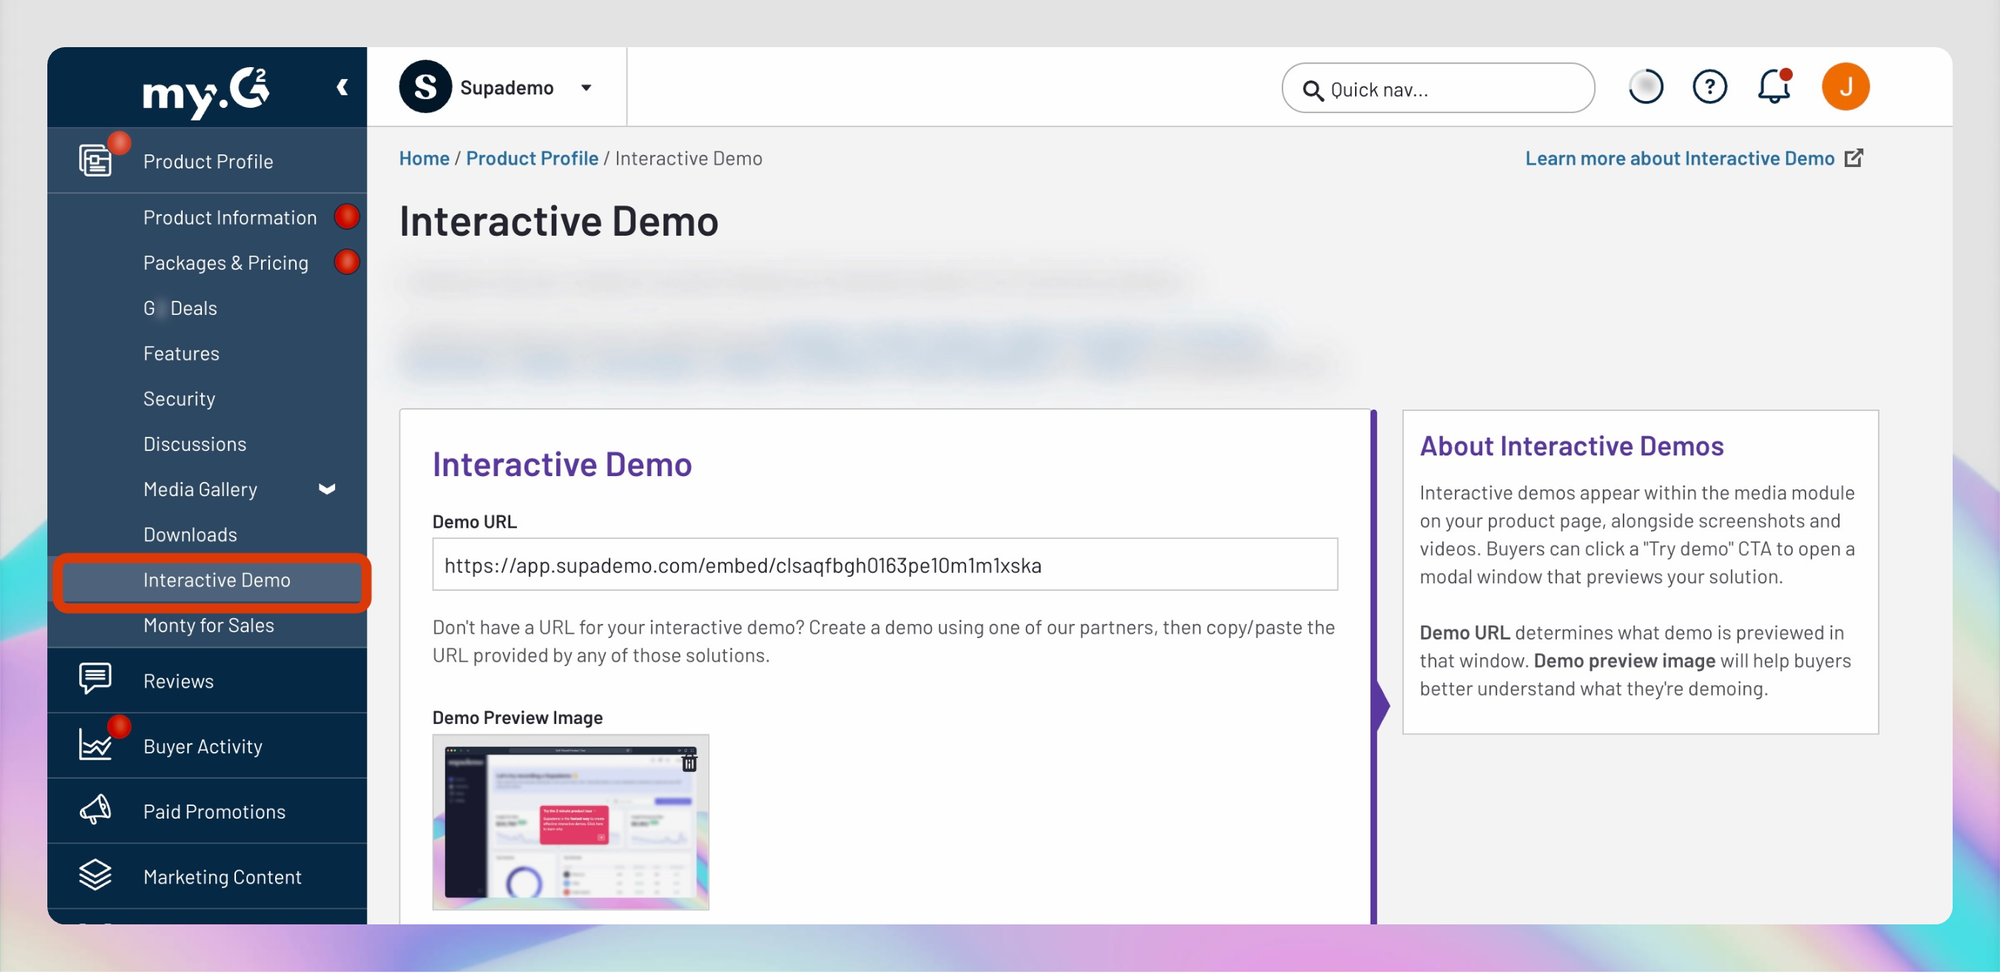Screen dimensions: 2000x973
Task: Open the notifications bell
Action: point(1774,86)
